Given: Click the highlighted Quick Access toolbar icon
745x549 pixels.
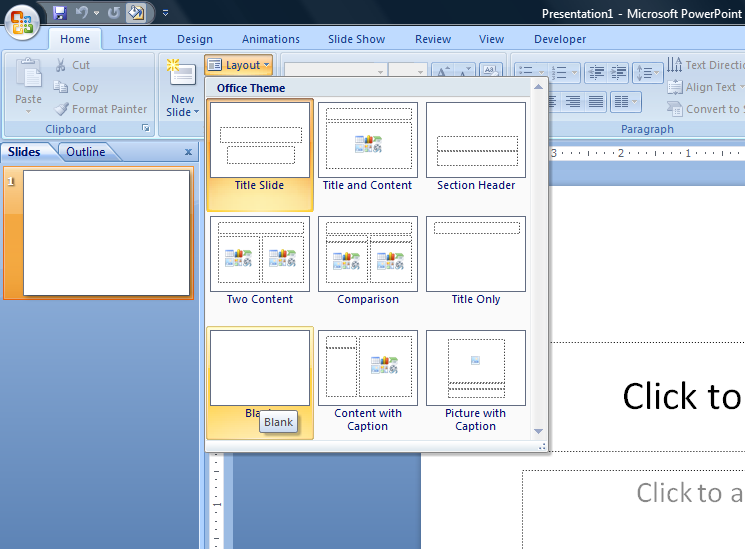Looking at the screenshot, I should coord(136,13).
